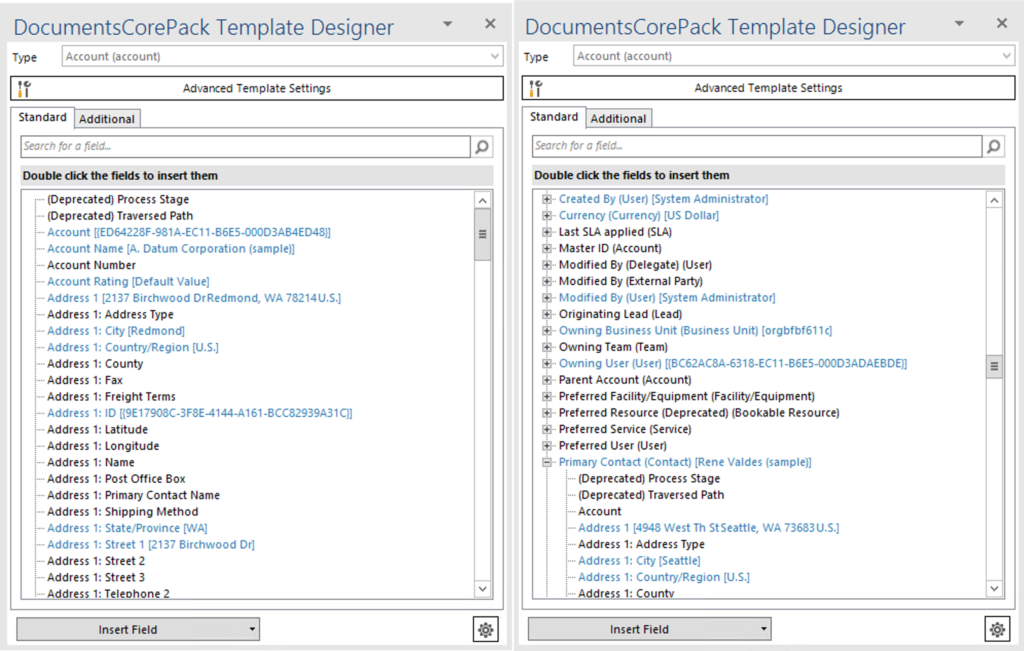The image size is (1024, 651).
Task: Click the search magnifier icon in the right panel
Action: click(994, 146)
